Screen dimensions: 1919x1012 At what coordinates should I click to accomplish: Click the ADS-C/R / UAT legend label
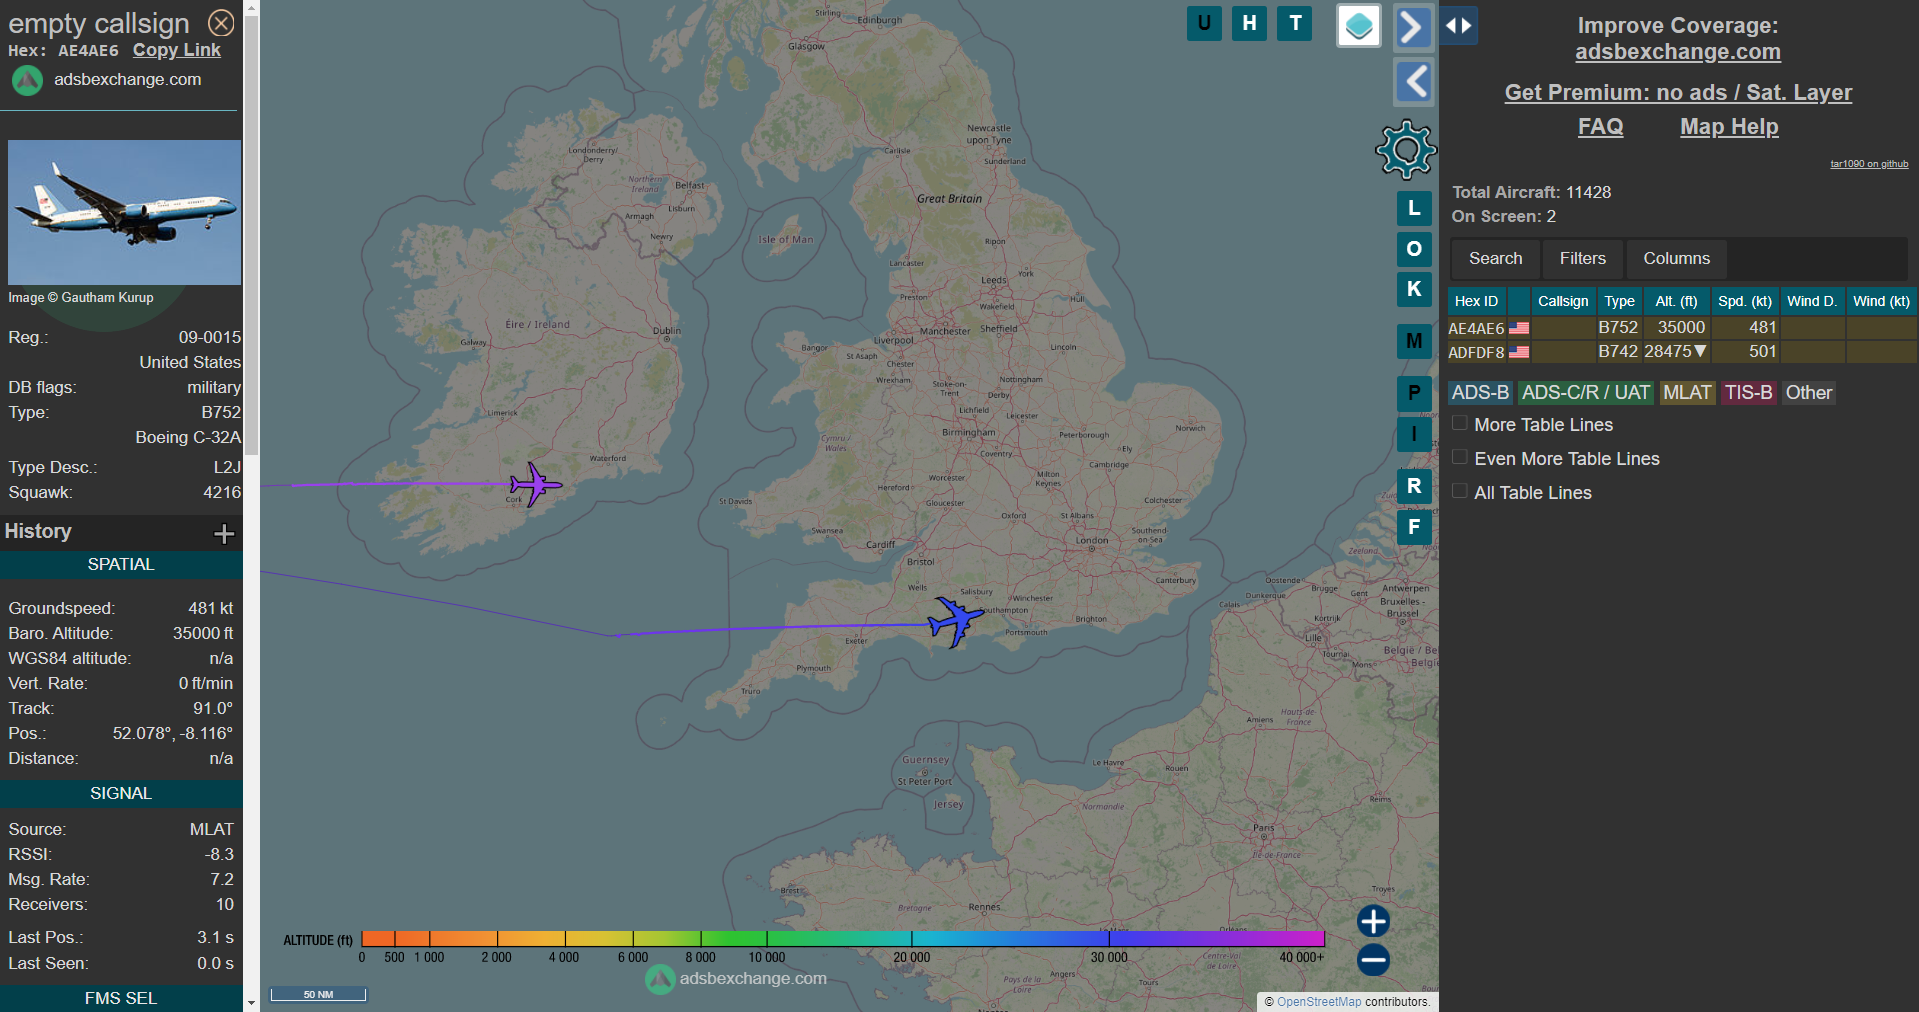coord(1586,393)
